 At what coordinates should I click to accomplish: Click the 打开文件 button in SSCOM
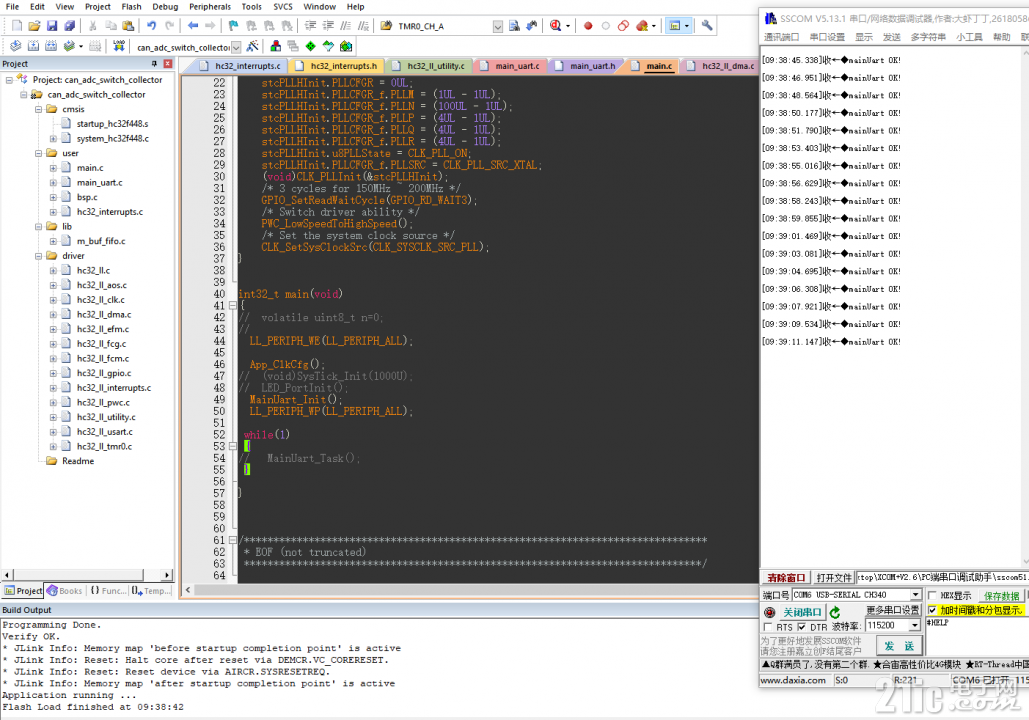pyautogui.click(x=834, y=578)
